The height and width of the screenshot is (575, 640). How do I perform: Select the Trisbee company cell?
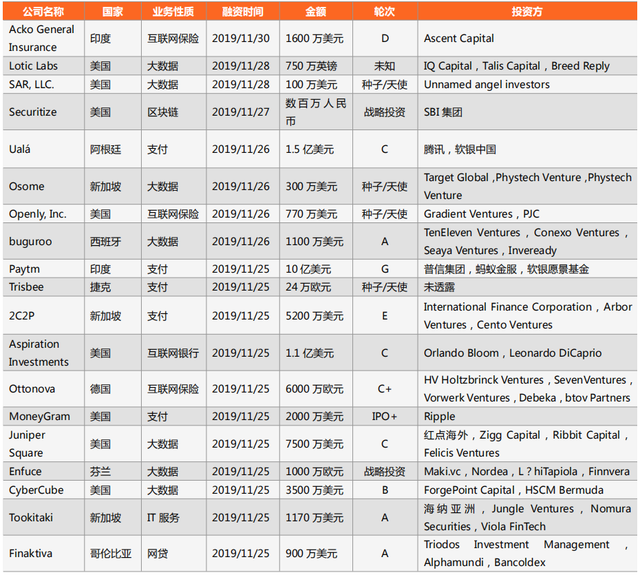(44, 287)
